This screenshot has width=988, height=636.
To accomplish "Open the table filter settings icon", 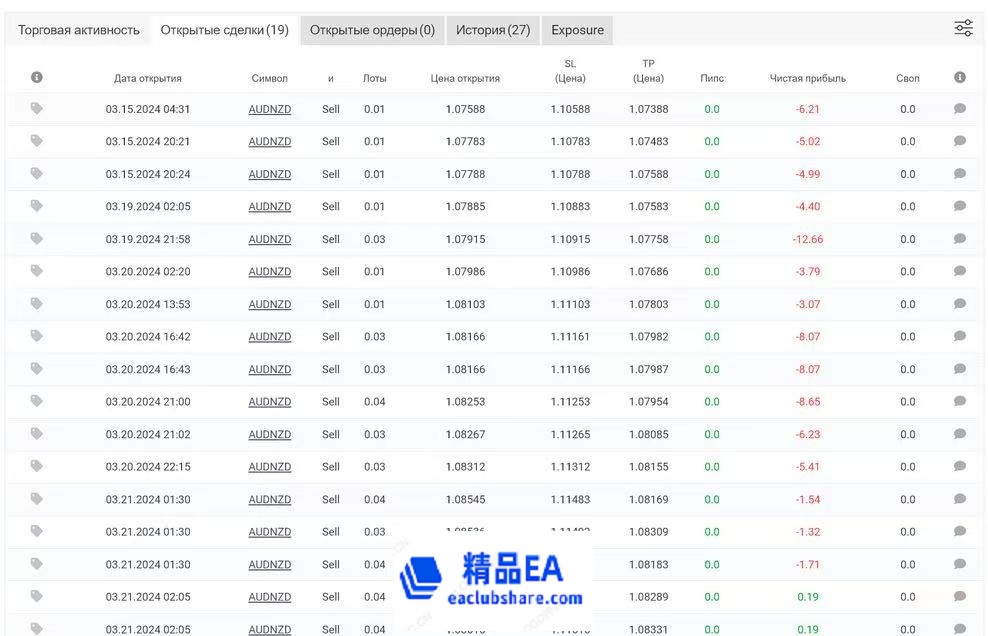I will pos(963,28).
